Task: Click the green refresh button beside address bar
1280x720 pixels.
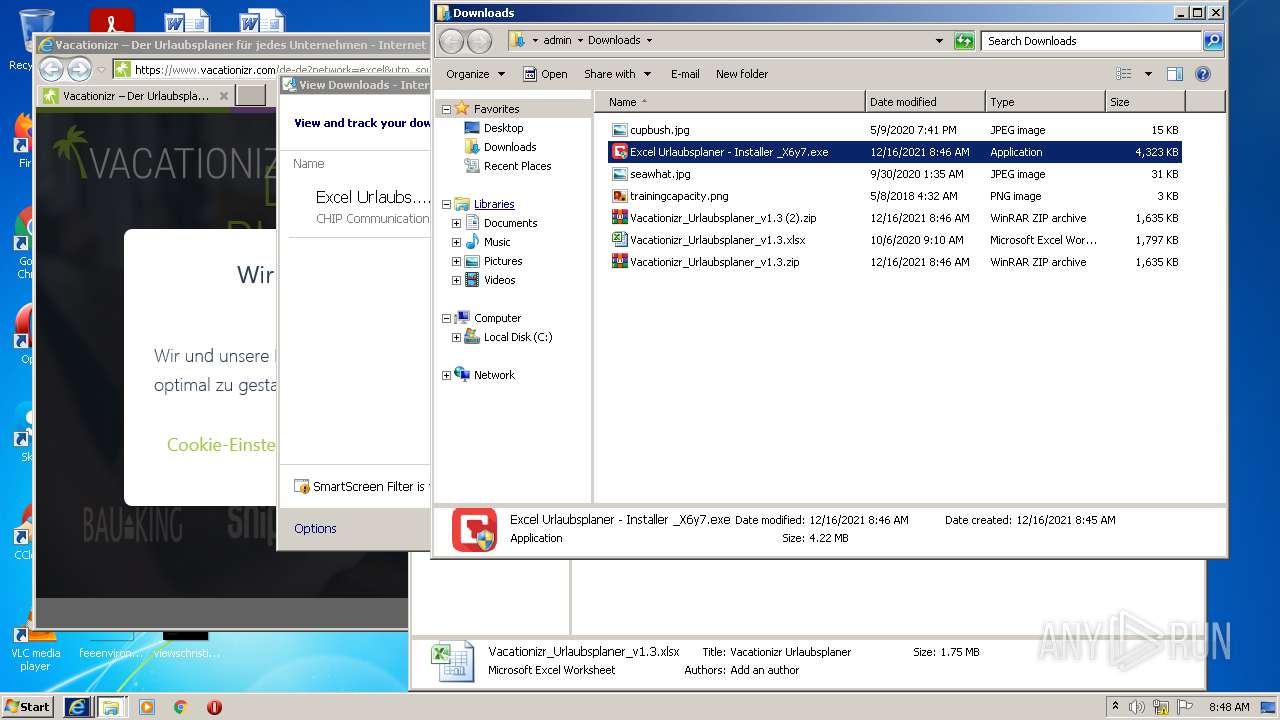Action: [964, 41]
